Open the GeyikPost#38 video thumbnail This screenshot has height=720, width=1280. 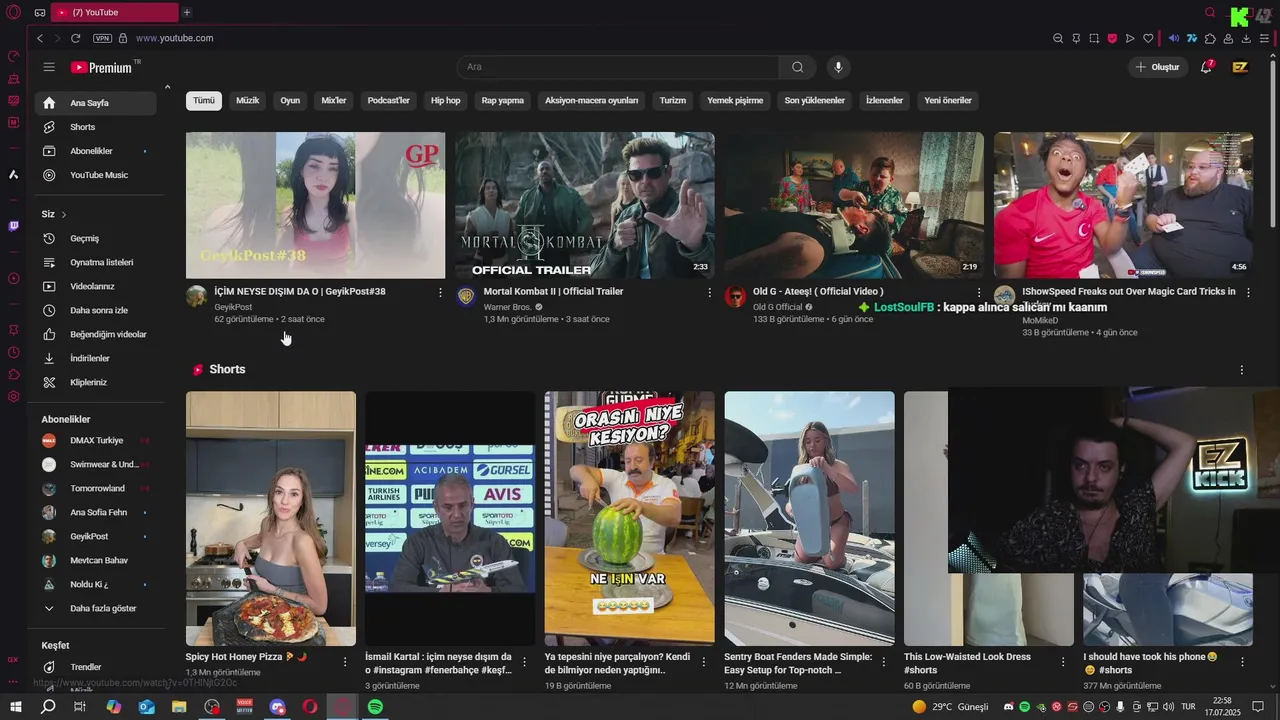pos(315,205)
